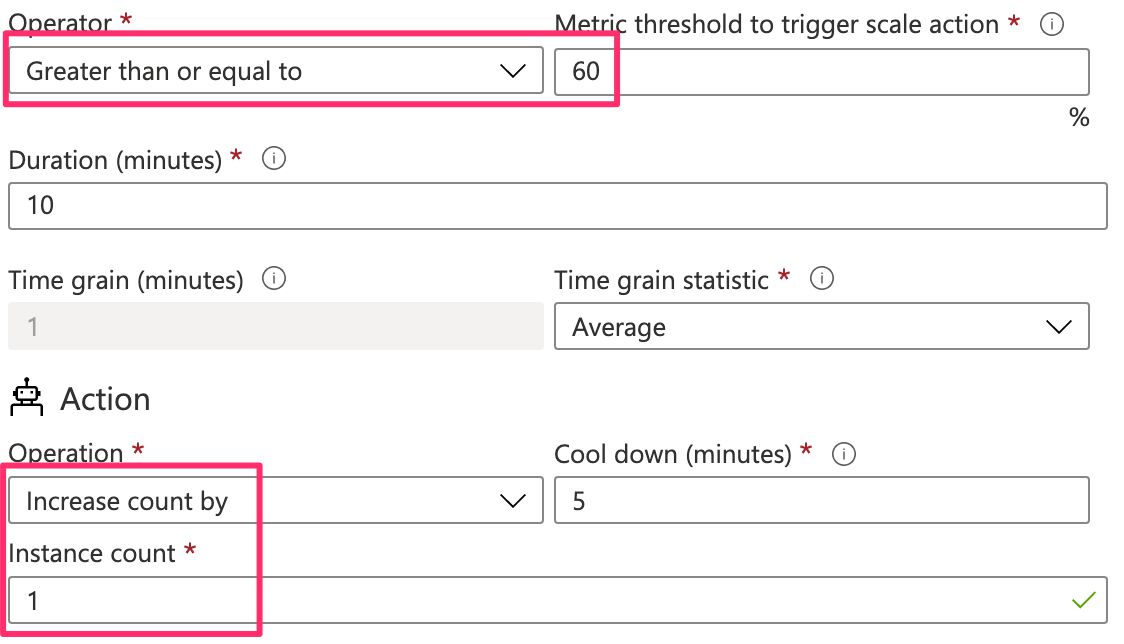Click the robot icon beside Action heading
Image resolution: width=1124 pixels, height=644 pixels.
[27, 397]
